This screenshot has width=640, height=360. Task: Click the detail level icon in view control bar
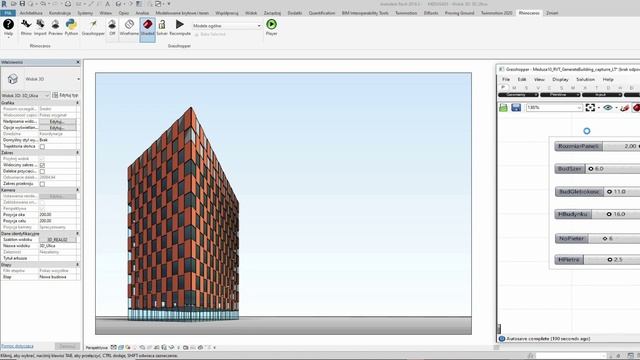pyautogui.click(x=113, y=347)
